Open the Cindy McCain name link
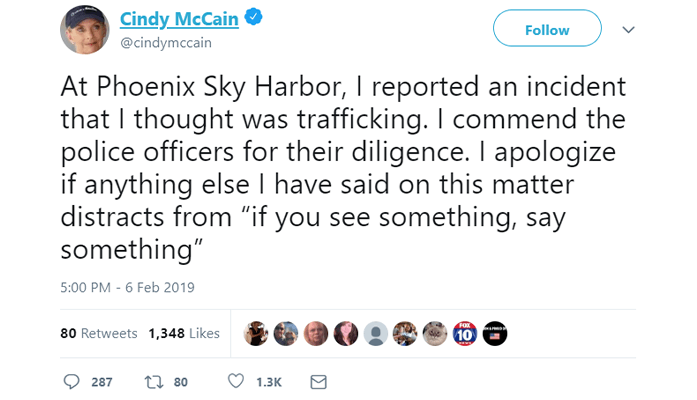The width and height of the screenshot is (697, 400). [x=170, y=20]
